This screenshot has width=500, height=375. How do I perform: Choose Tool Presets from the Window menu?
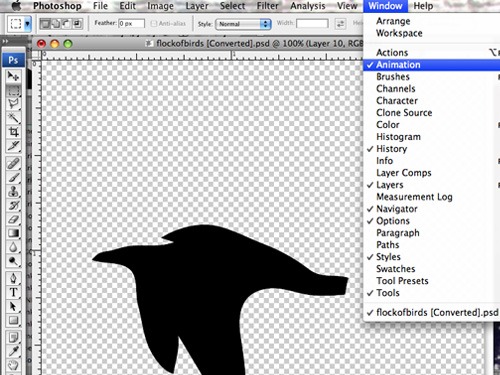(x=432, y=281)
